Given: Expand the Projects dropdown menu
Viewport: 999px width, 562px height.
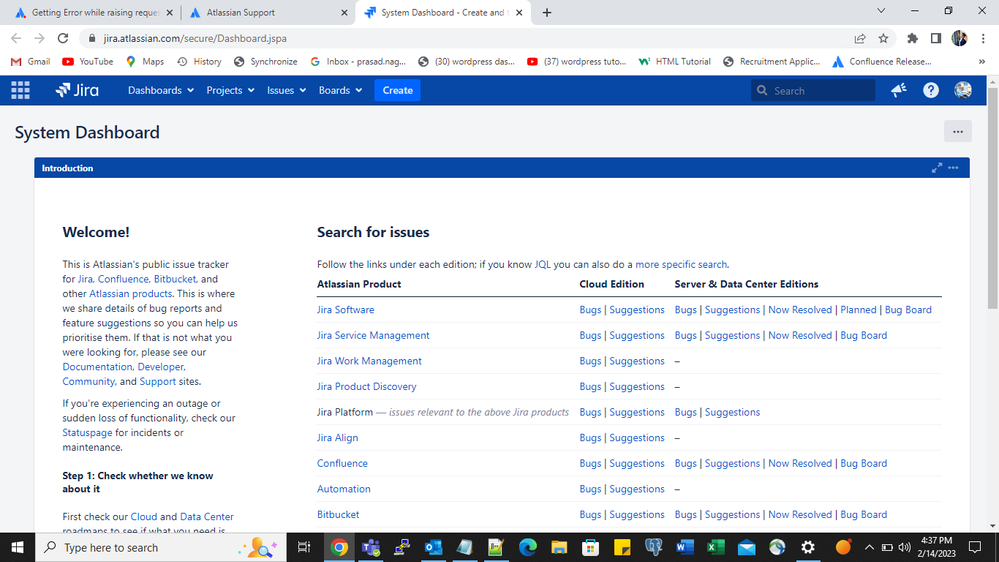Looking at the screenshot, I should pyautogui.click(x=230, y=90).
